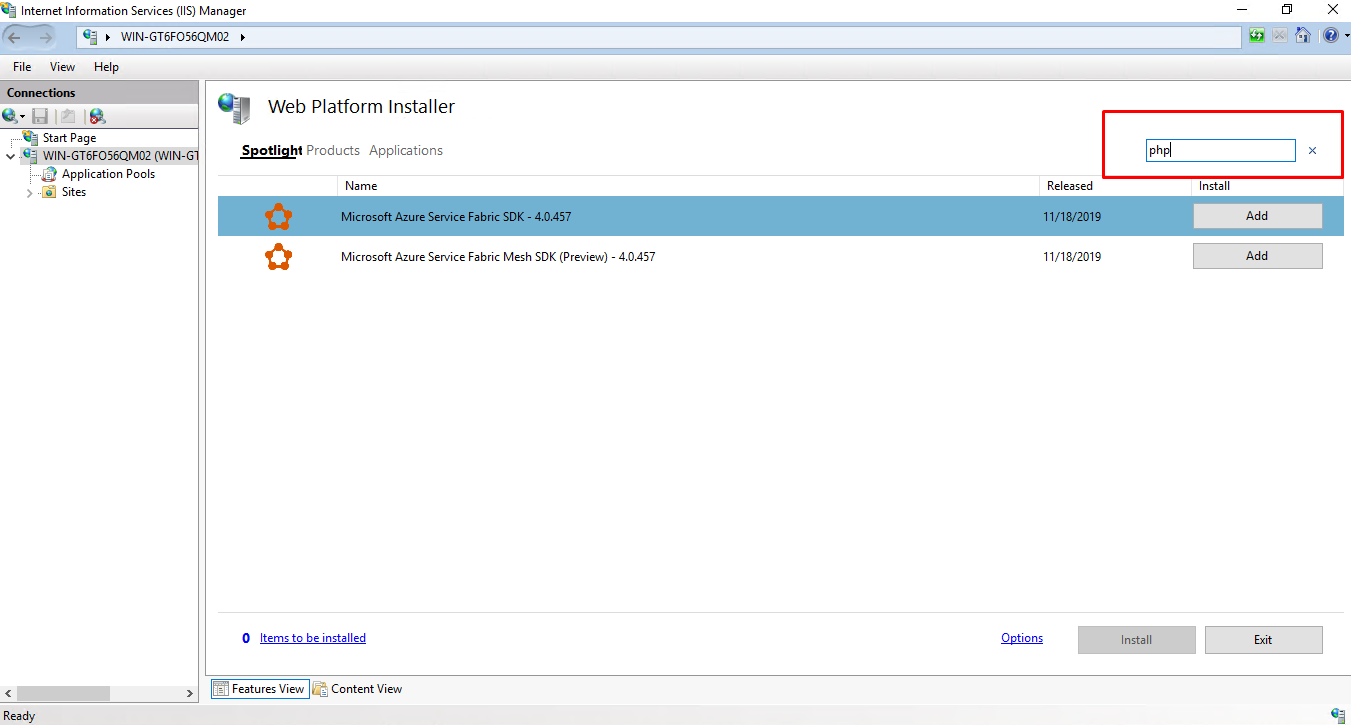Click the Service Fabric Mesh SDK product icon
Screen dimensions: 1351x725
tap(279, 257)
